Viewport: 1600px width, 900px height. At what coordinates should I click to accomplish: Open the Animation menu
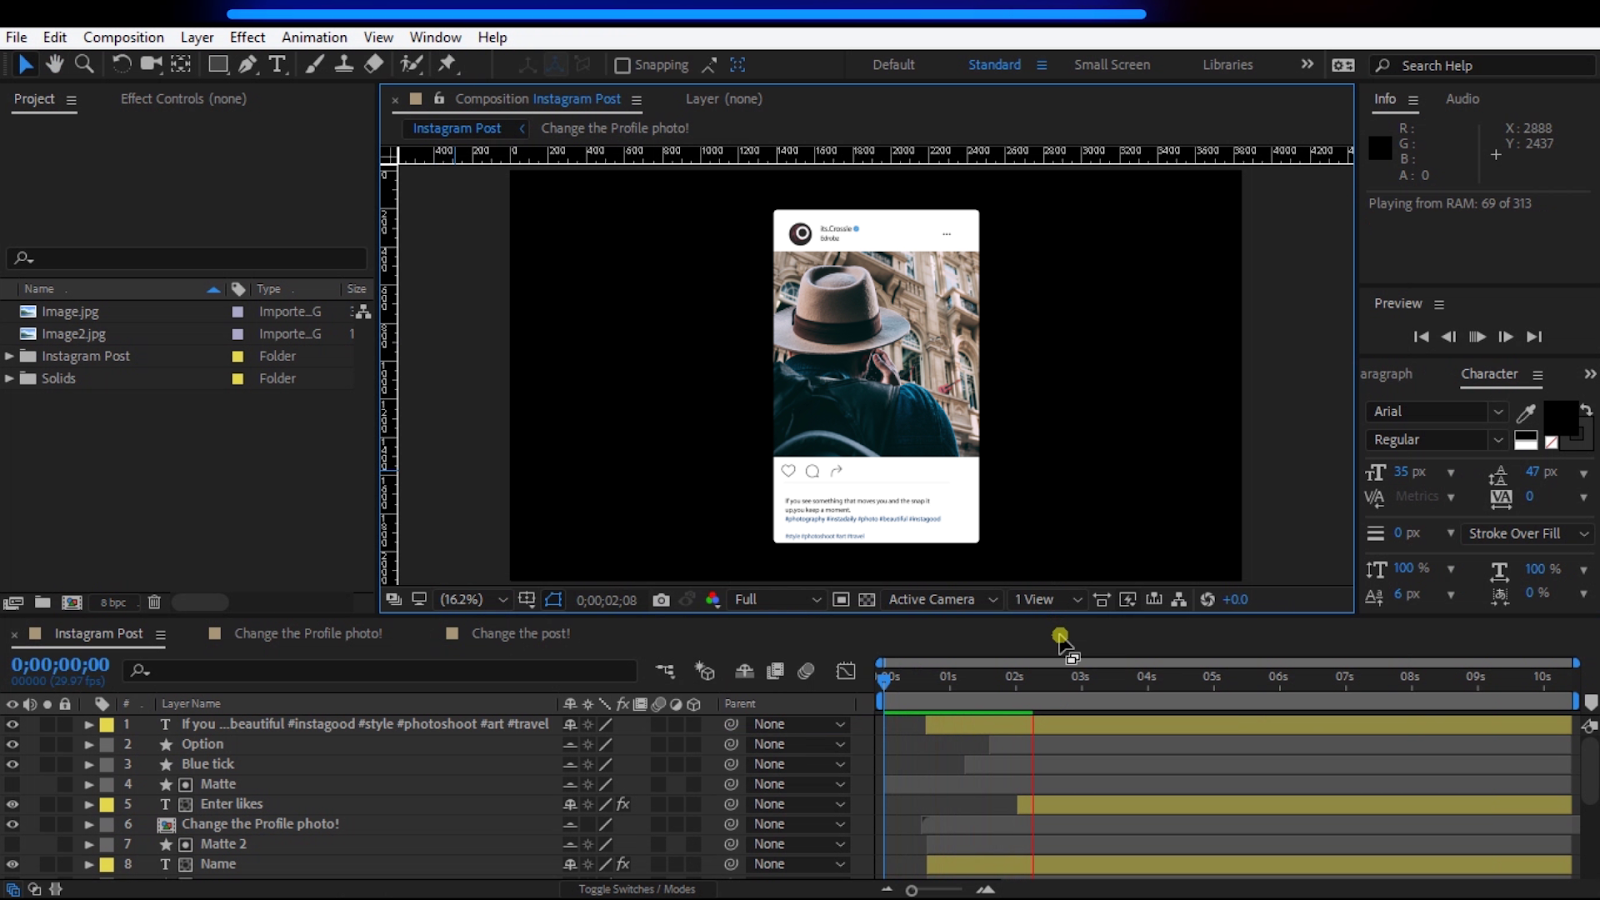click(314, 37)
